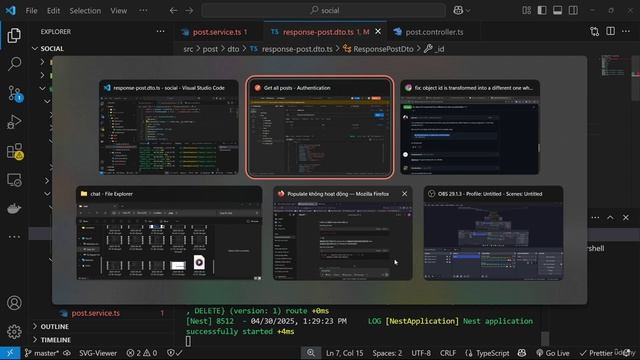This screenshot has width=640, height=360.
Task: Open Explorer views and more actions
Action: (160, 31)
